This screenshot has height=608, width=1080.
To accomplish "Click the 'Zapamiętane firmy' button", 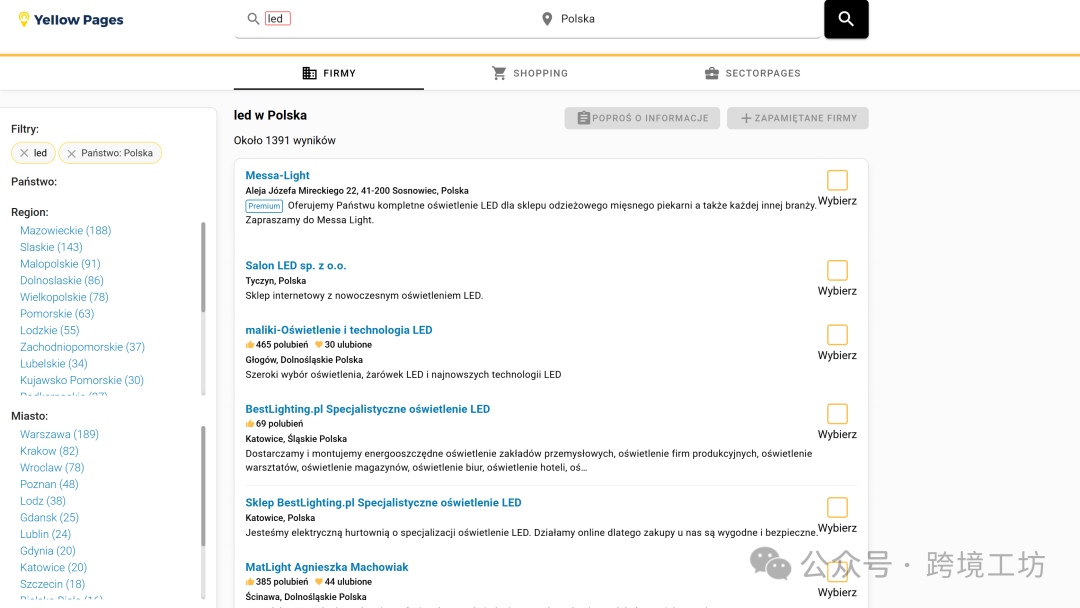I will 797,118.
